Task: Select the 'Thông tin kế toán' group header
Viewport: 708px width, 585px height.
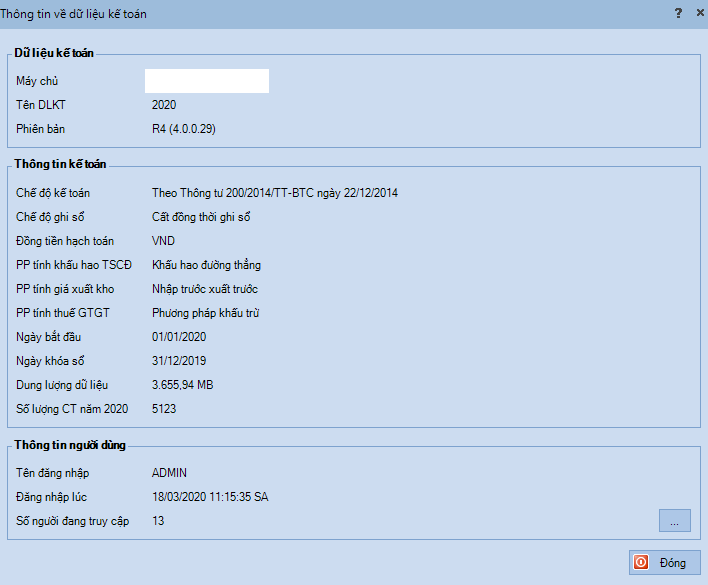Action: 60,164
